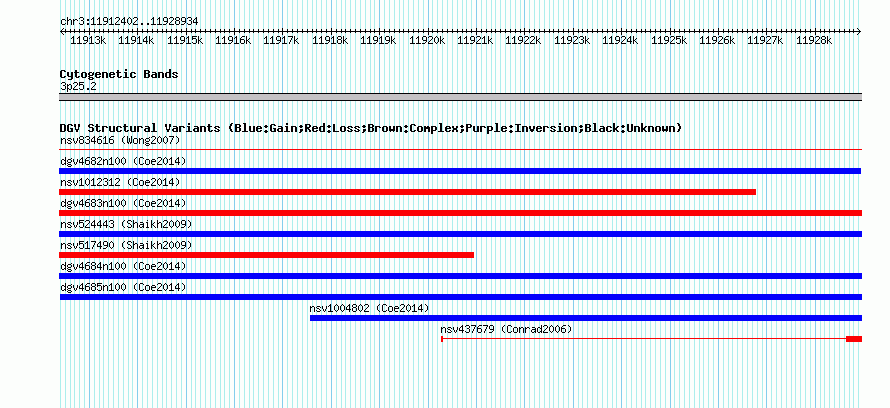The height and width of the screenshot is (408, 890).
Task: Click the blue dgv4682n100 gain bar
Action: coord(460,171)
